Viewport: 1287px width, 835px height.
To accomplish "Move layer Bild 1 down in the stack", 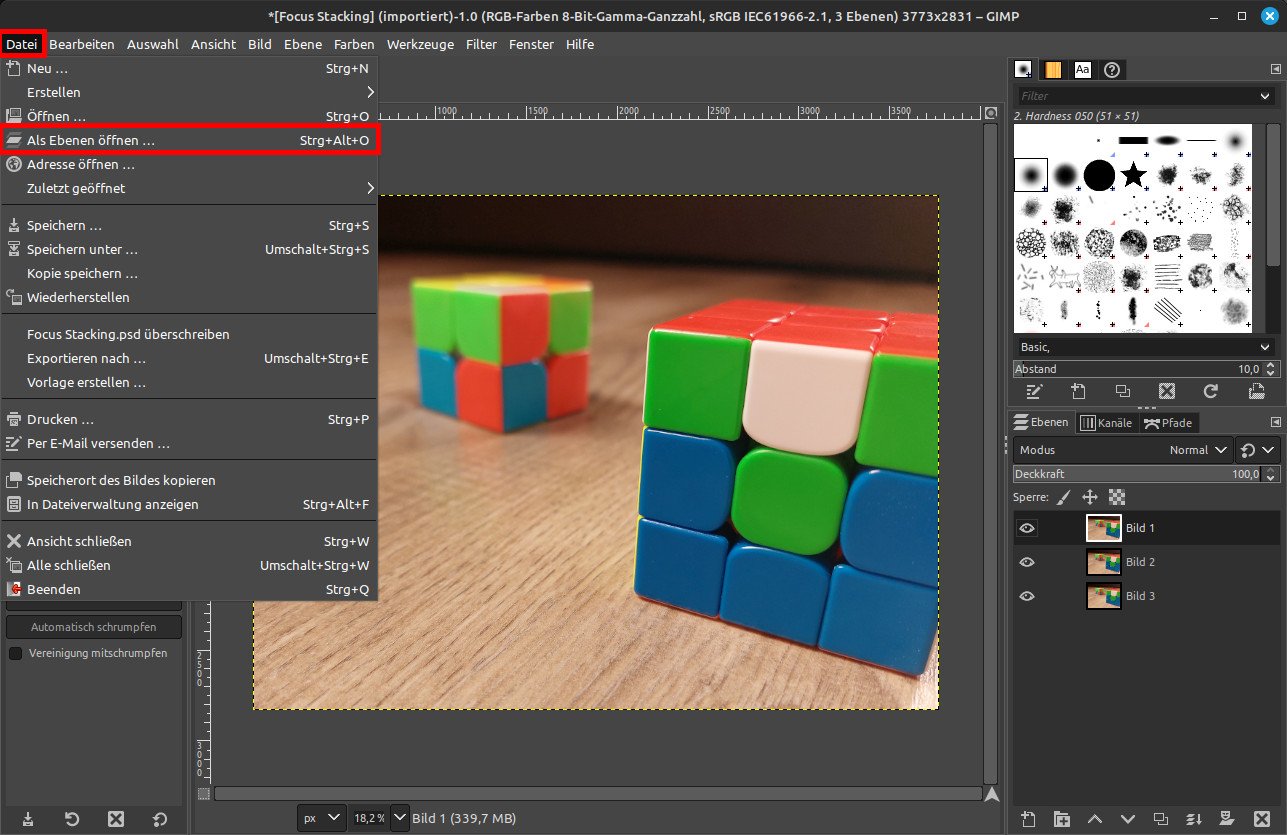I will (x=1128, y=818).
